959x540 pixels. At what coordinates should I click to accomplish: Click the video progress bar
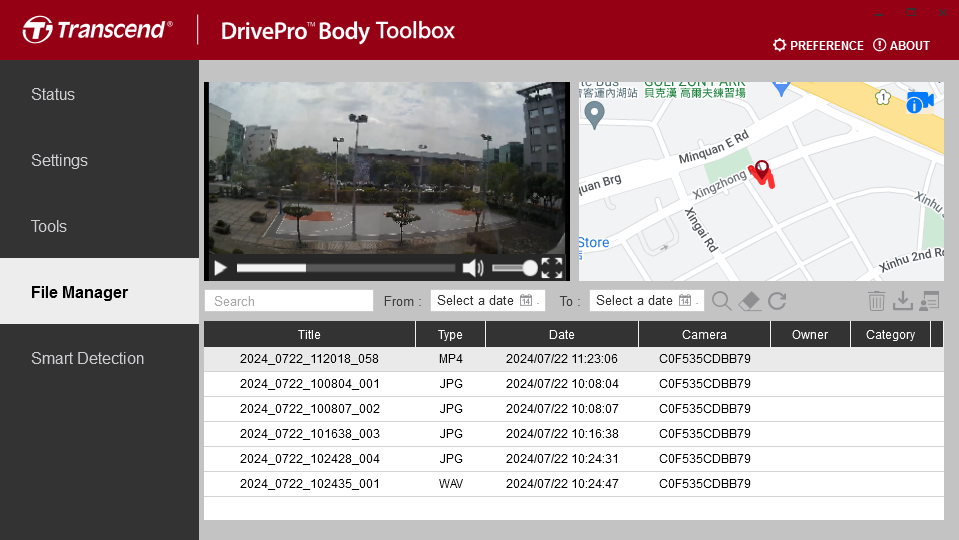[x=346, y=268]
